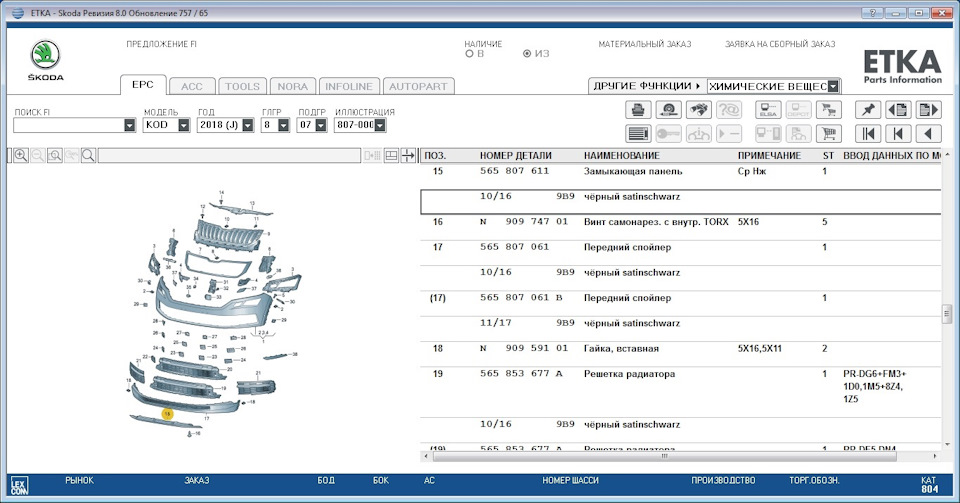This screenshot has width=960, height=503.
Task: Click НОМЕР ШАССИ in the status bar
Action: (570, 480)
